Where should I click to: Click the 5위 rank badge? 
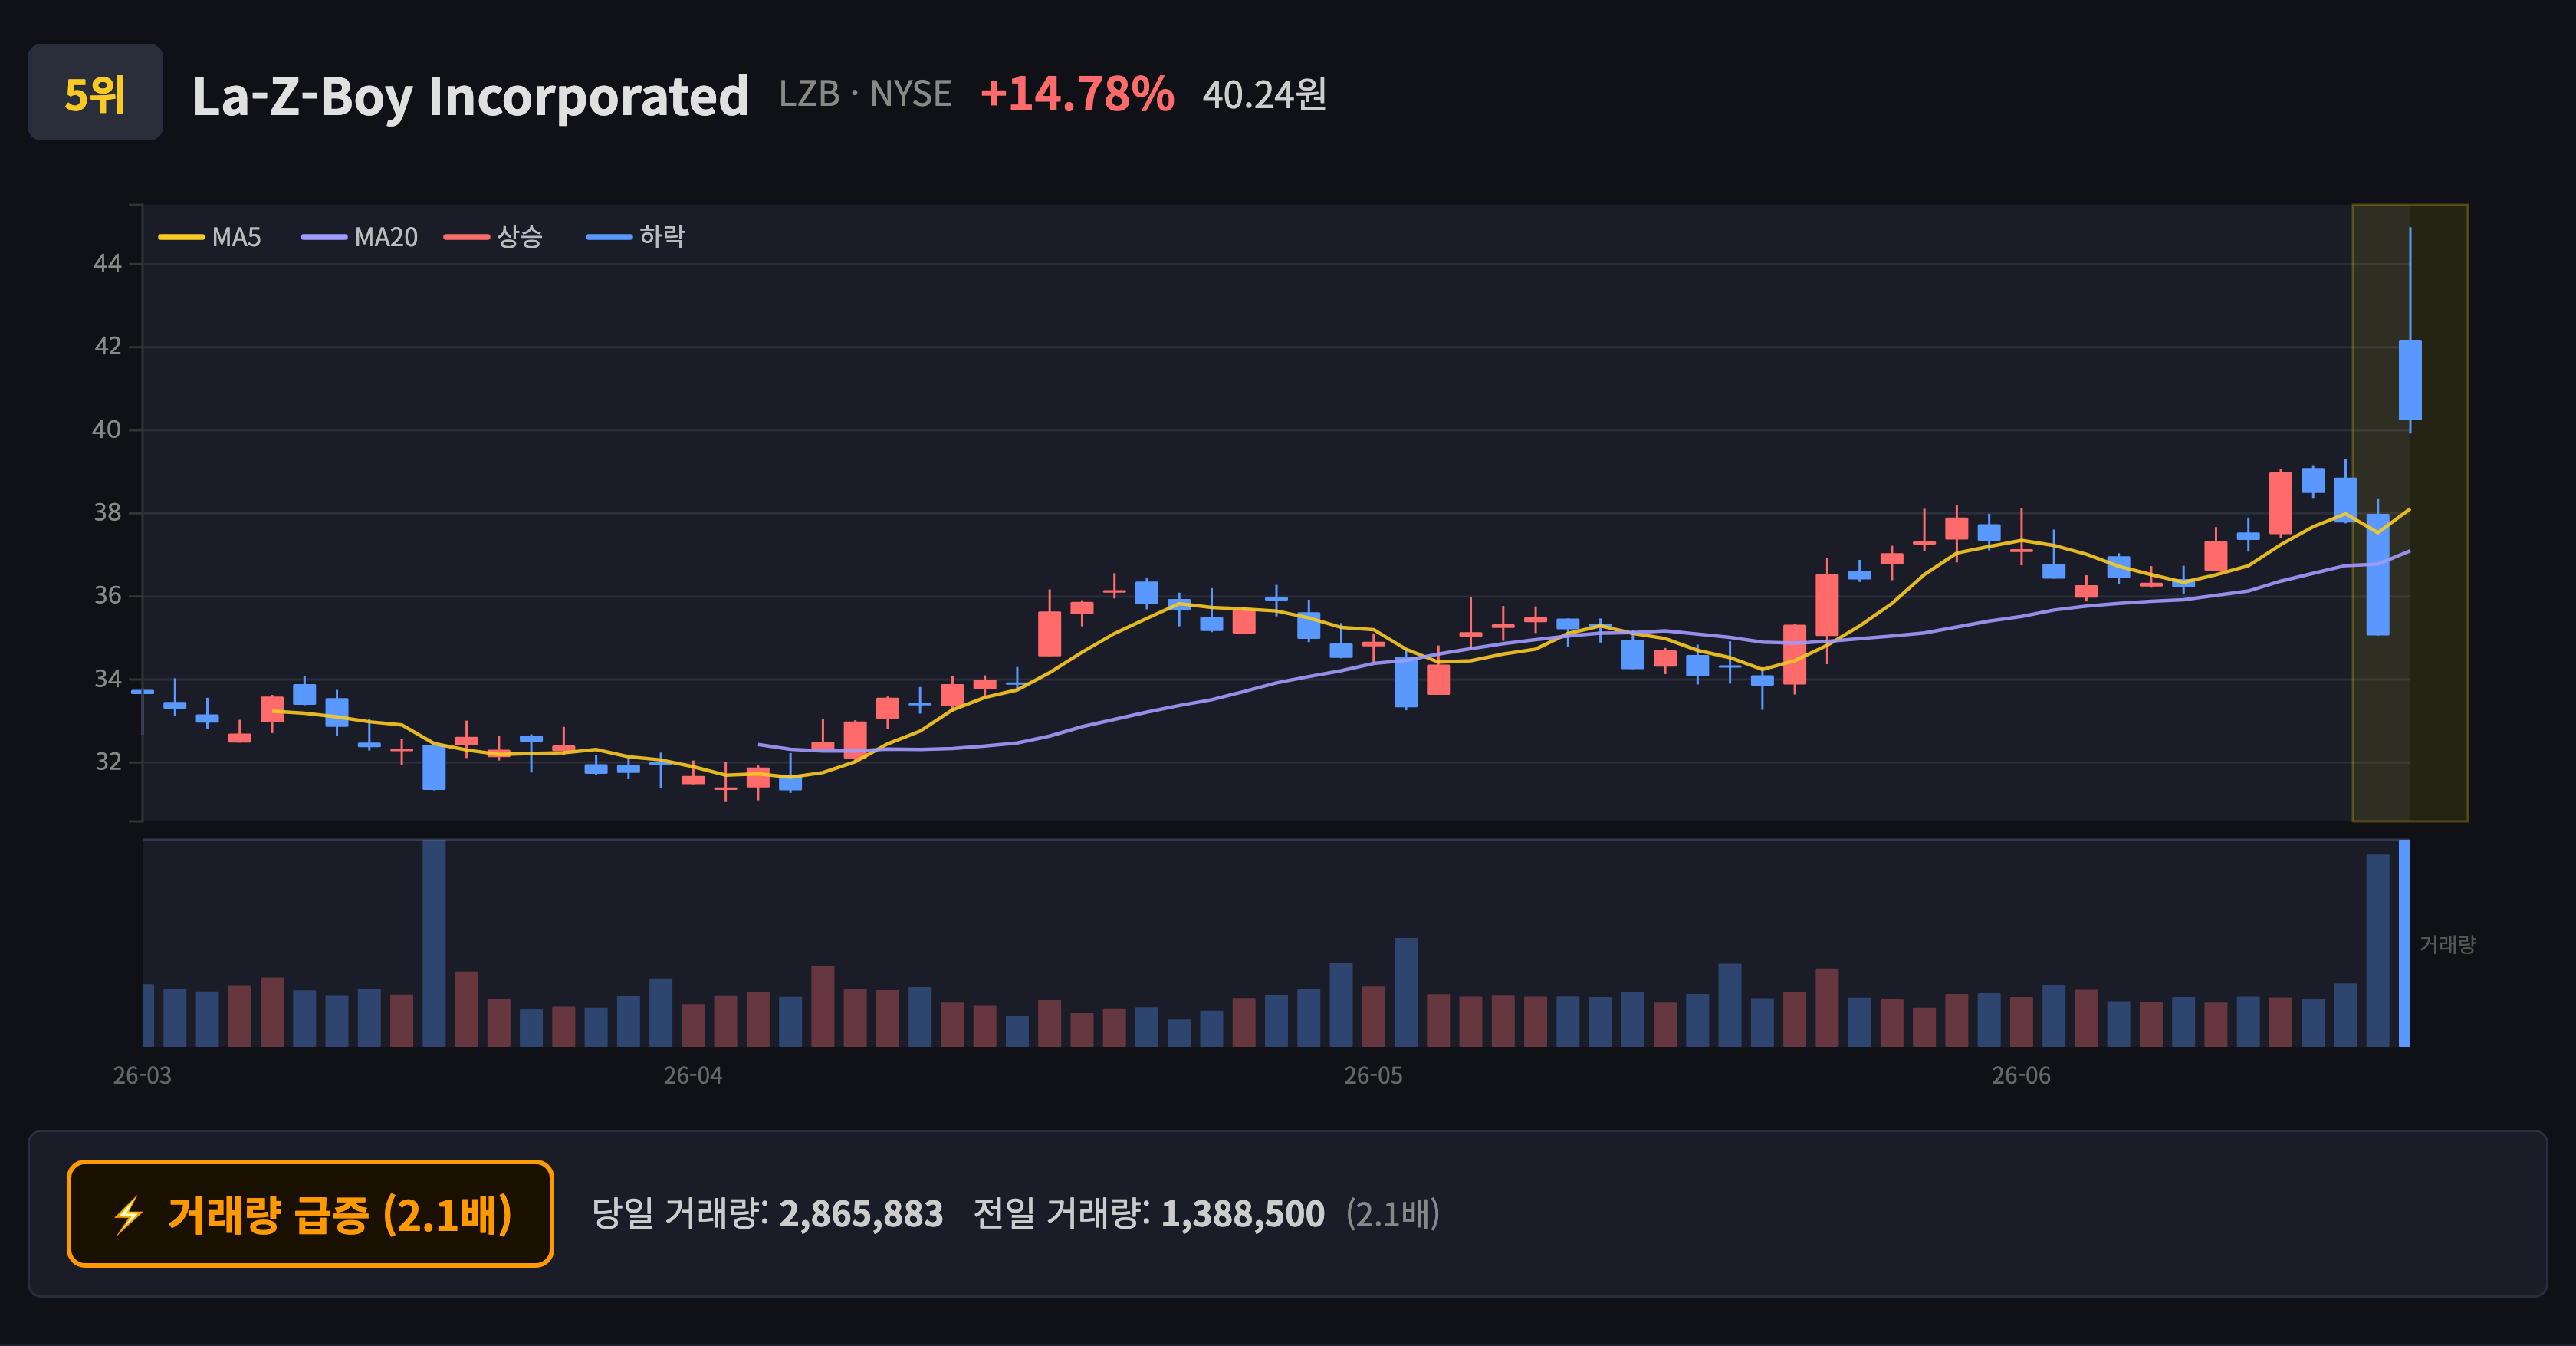click(x=95, y=92)
